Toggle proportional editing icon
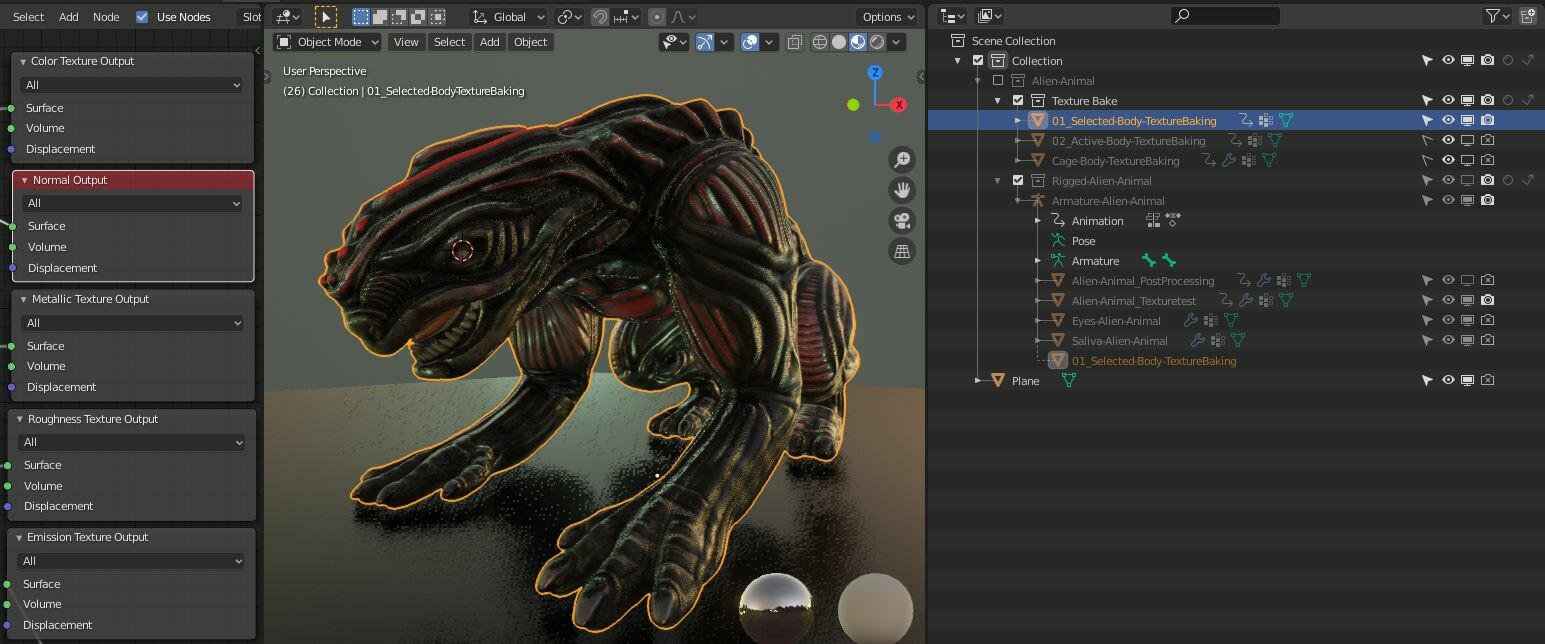 coord(656,17)
